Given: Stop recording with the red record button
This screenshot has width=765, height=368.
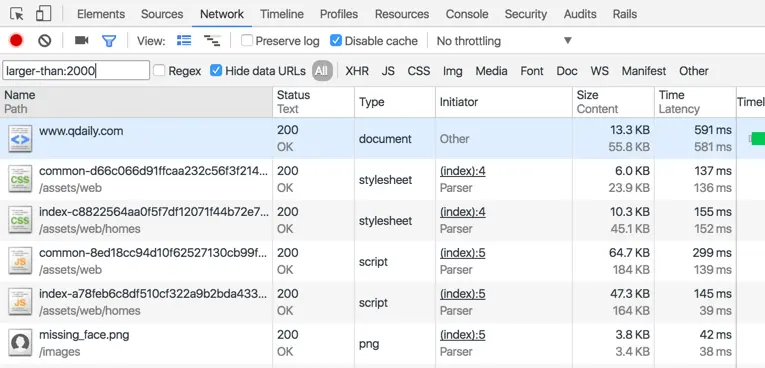Looking at the screenshot, I should [x=16, y=41].
